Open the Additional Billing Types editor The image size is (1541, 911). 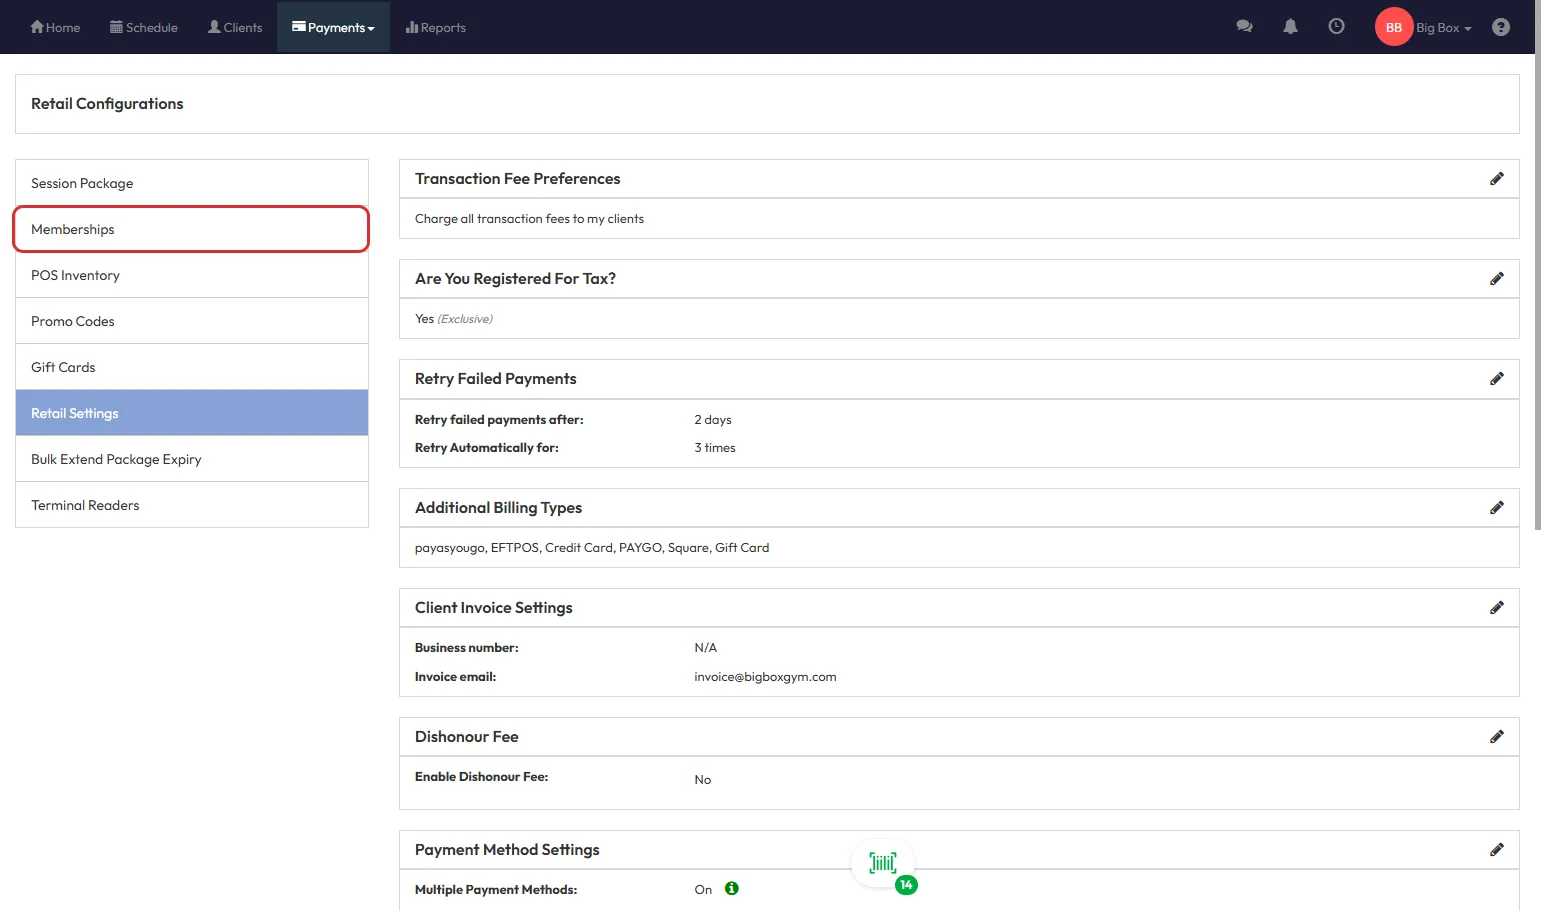[1496, 508]
